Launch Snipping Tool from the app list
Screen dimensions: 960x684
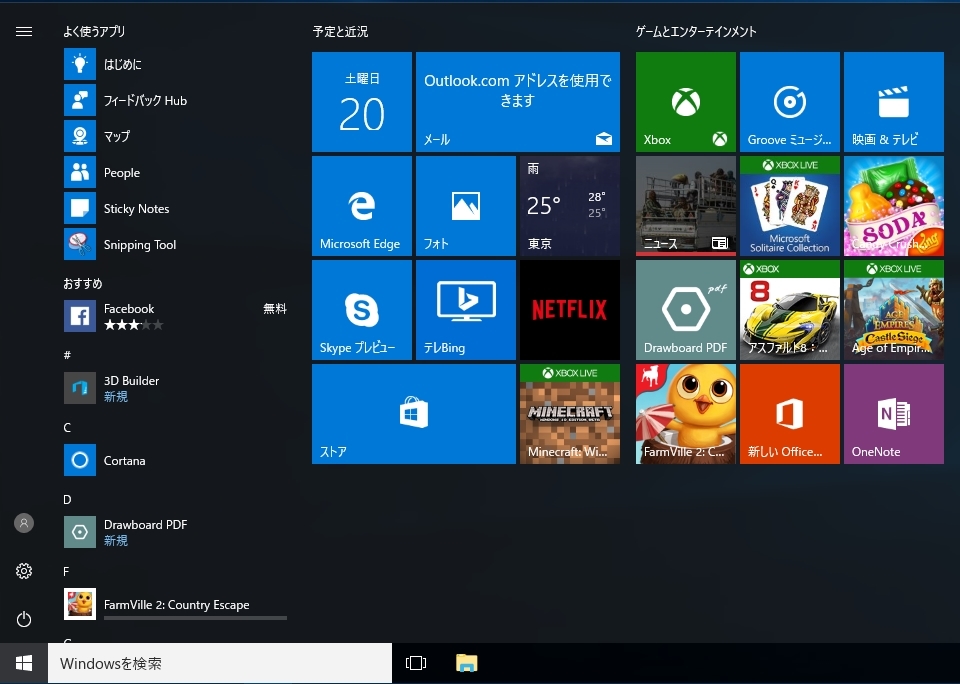pyautogui.click(x=139, y=245)
